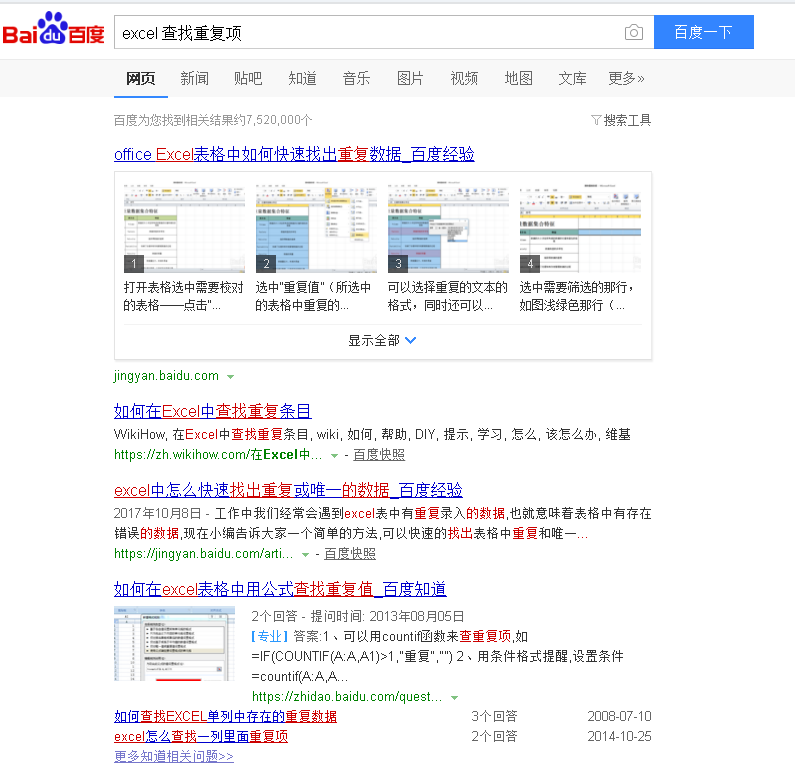795x781 pixels.
Task: Switch to the 网页 tab
Action: point(140,79)
